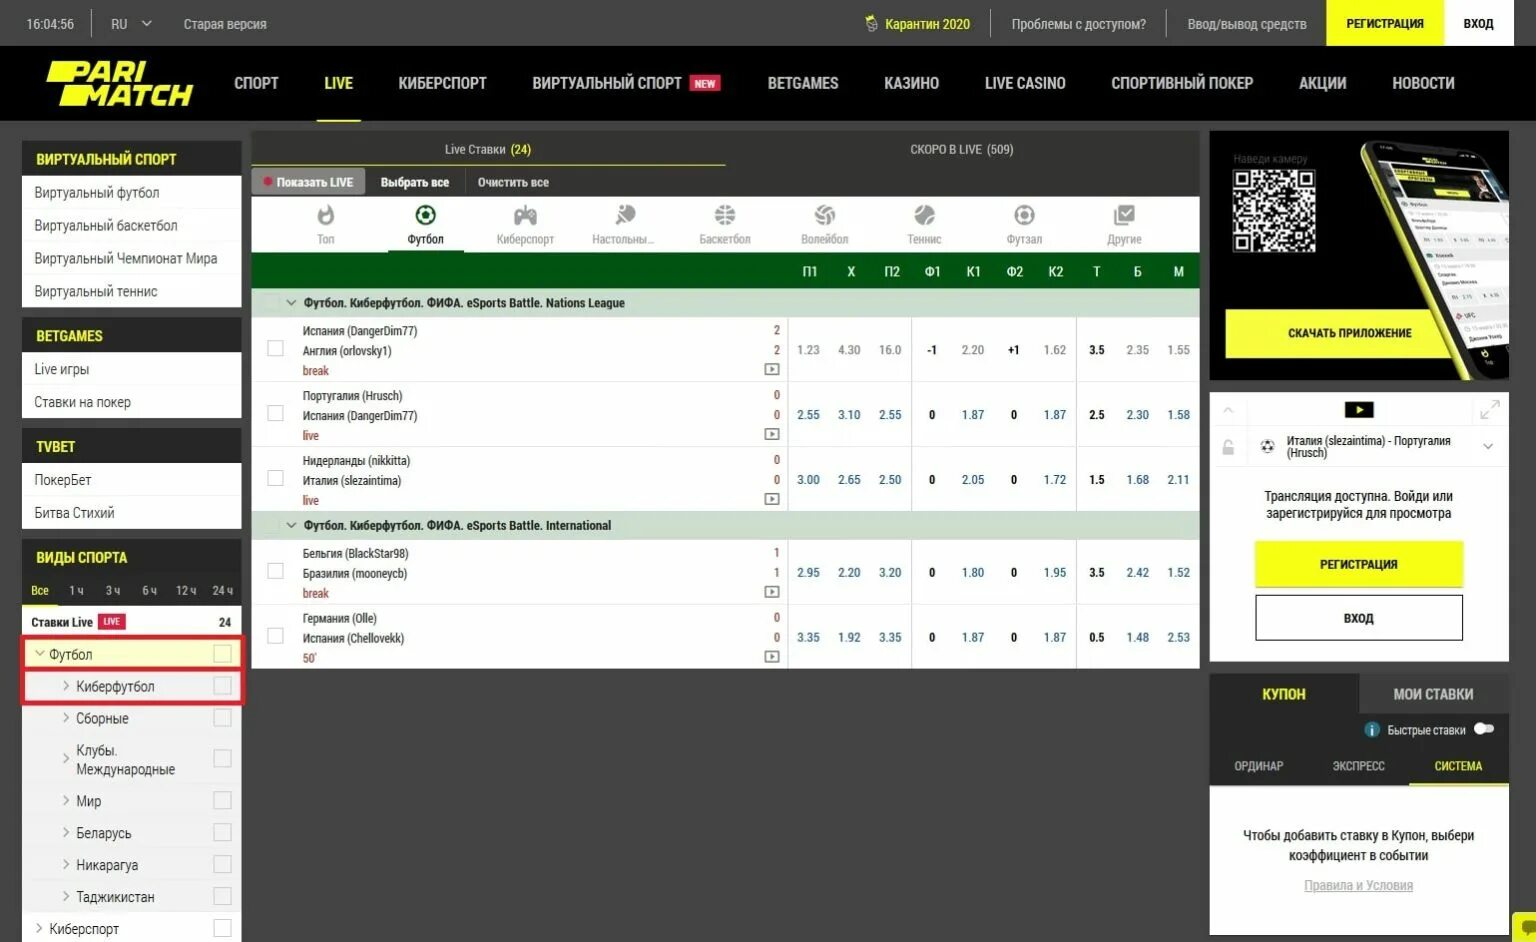This screenshot has width=1536, height=942.
Task: Open video stream for Бельгия–Бразилия match
Action: pos(772,592)
